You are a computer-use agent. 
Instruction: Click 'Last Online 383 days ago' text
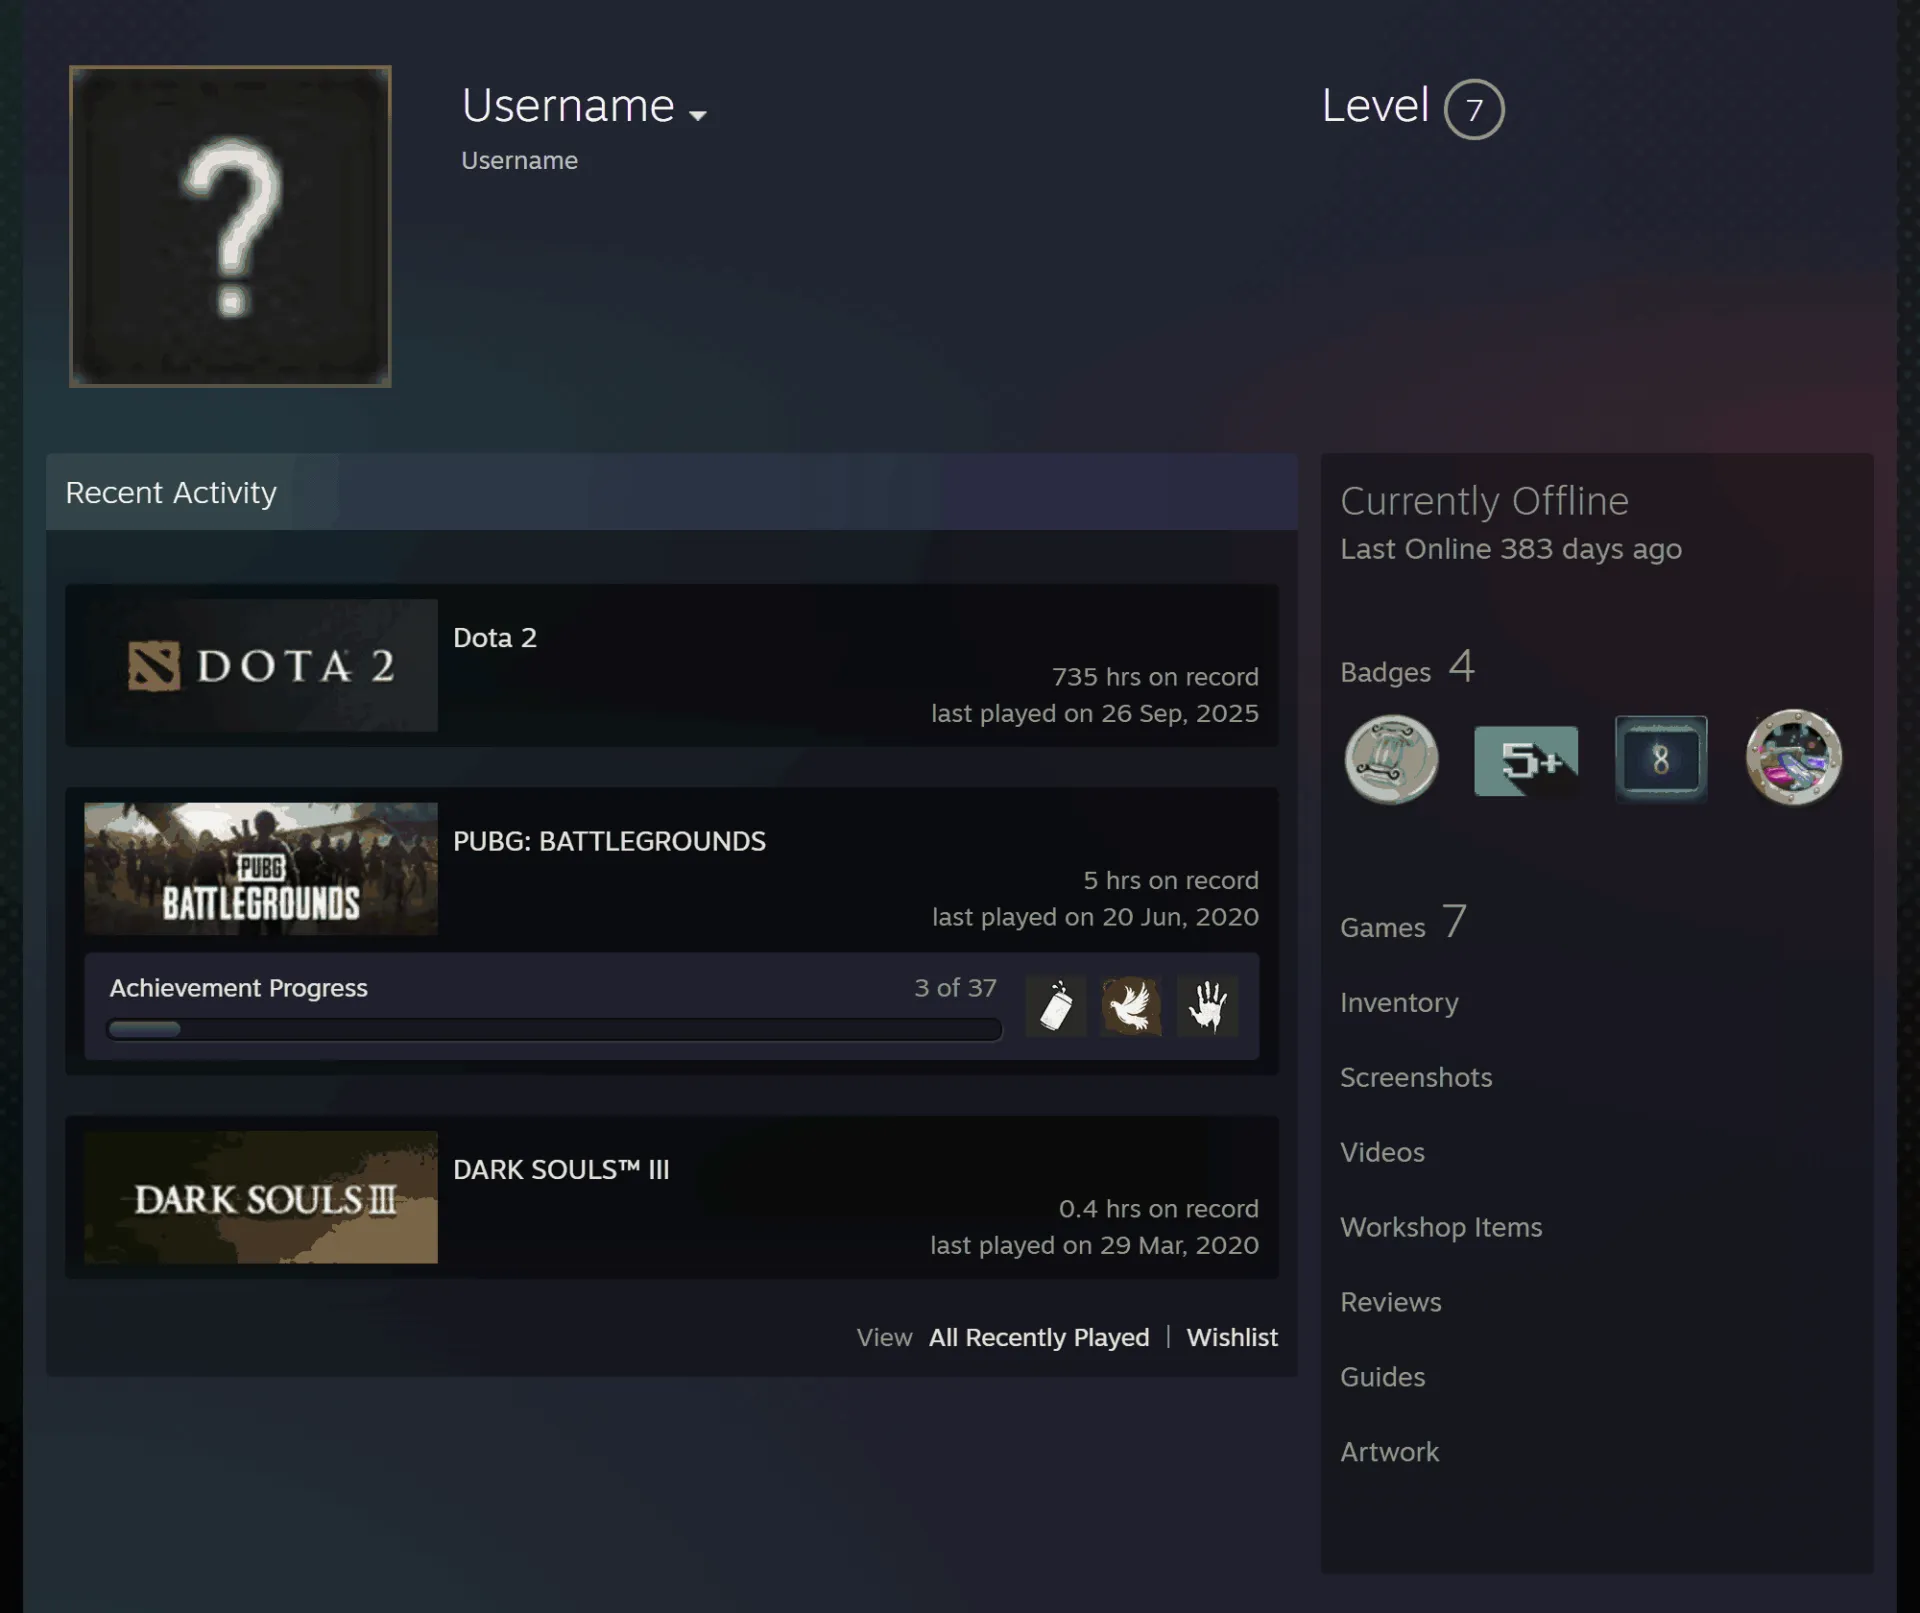(x=1511, y=550)
